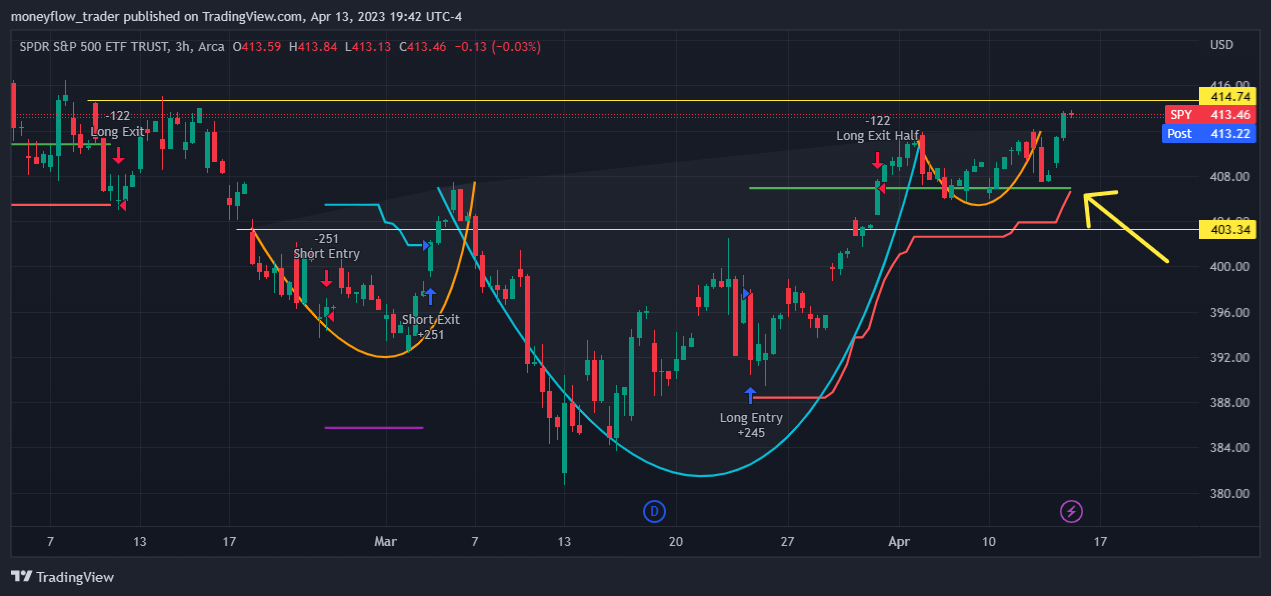Click the Long Entry +245 annotation
1271x596 pixels.
[751, 425]
